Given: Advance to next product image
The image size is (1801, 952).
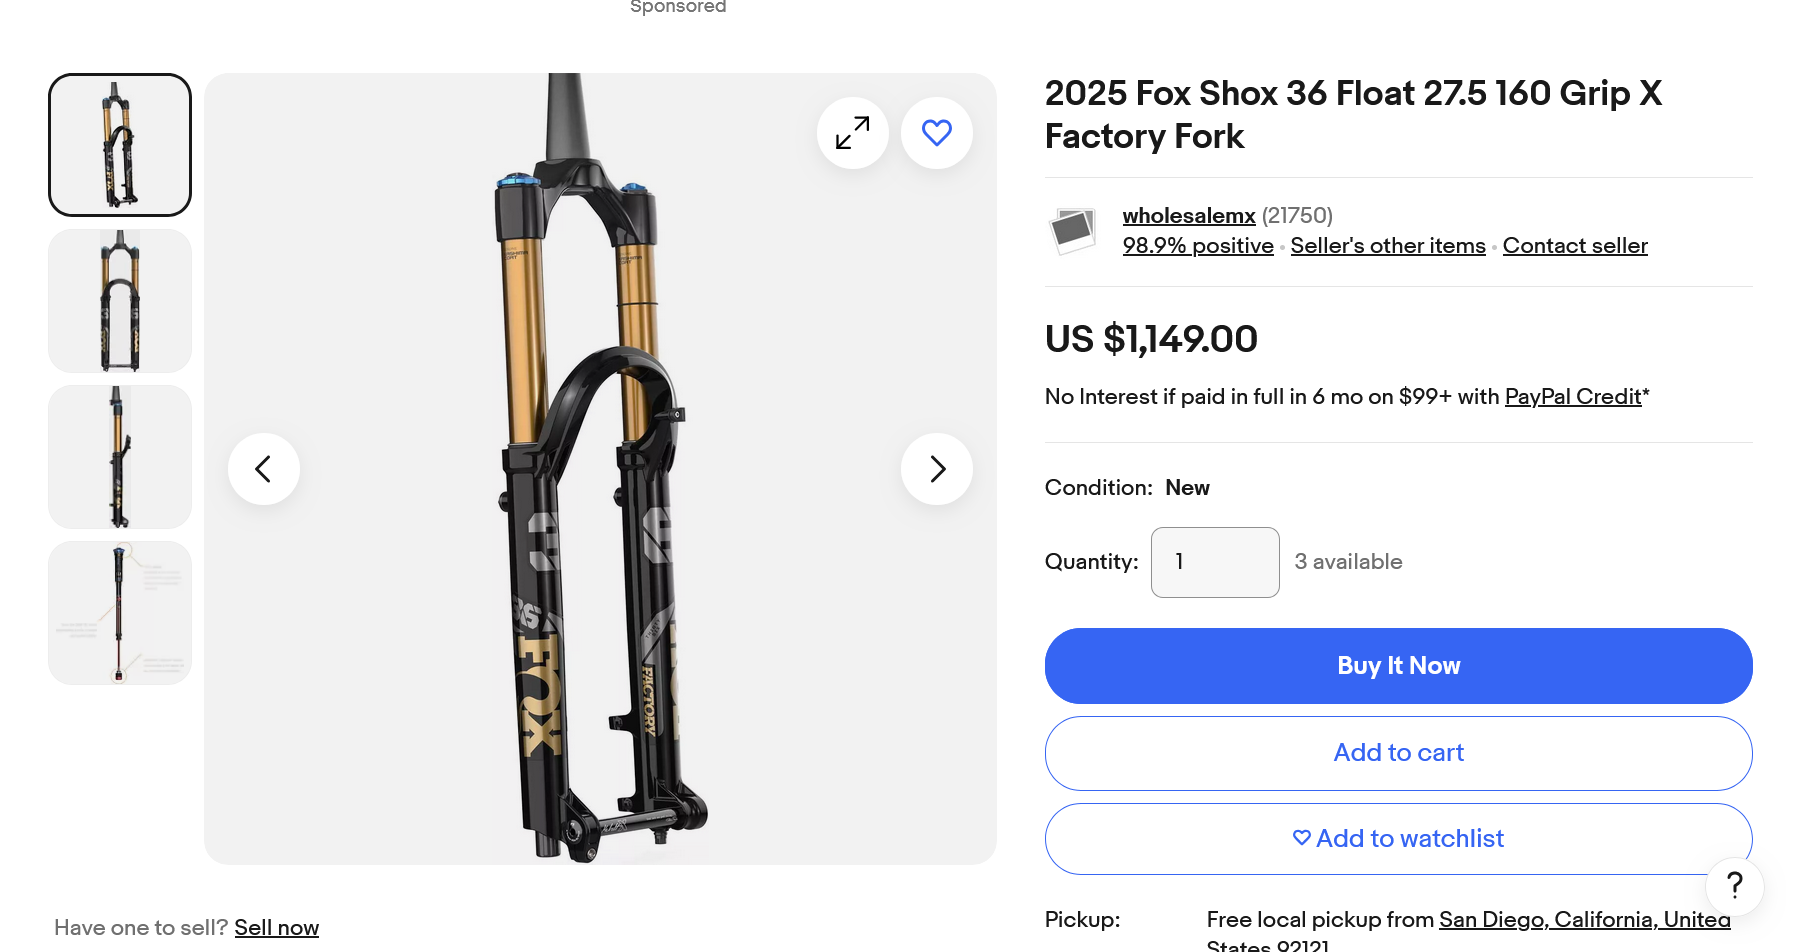Looking at the screenshot, I should pyautogui.click(x=936, y=469).
